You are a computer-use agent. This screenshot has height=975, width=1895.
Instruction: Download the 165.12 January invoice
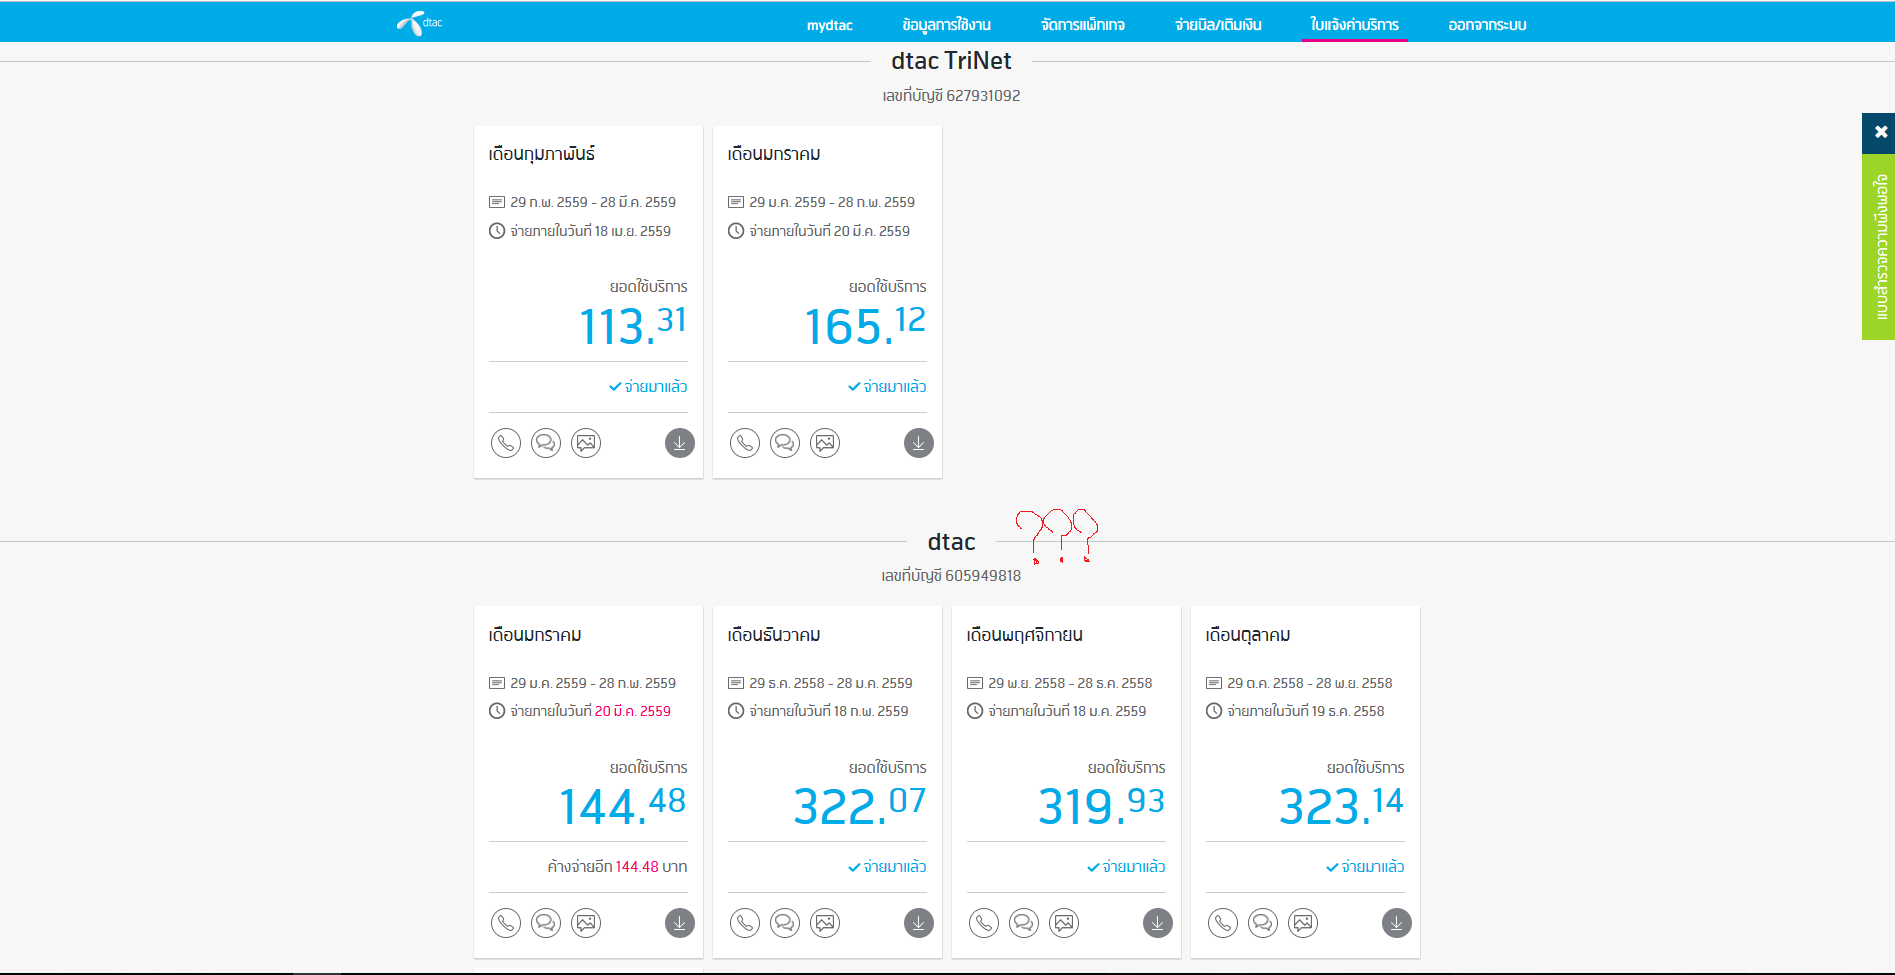[919, 443]
